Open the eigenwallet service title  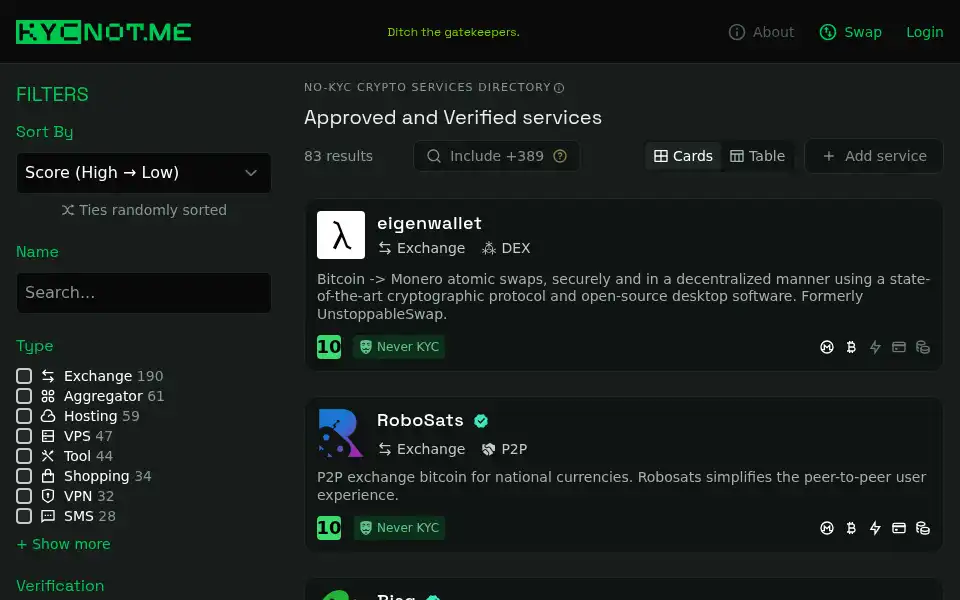point(429,223)
